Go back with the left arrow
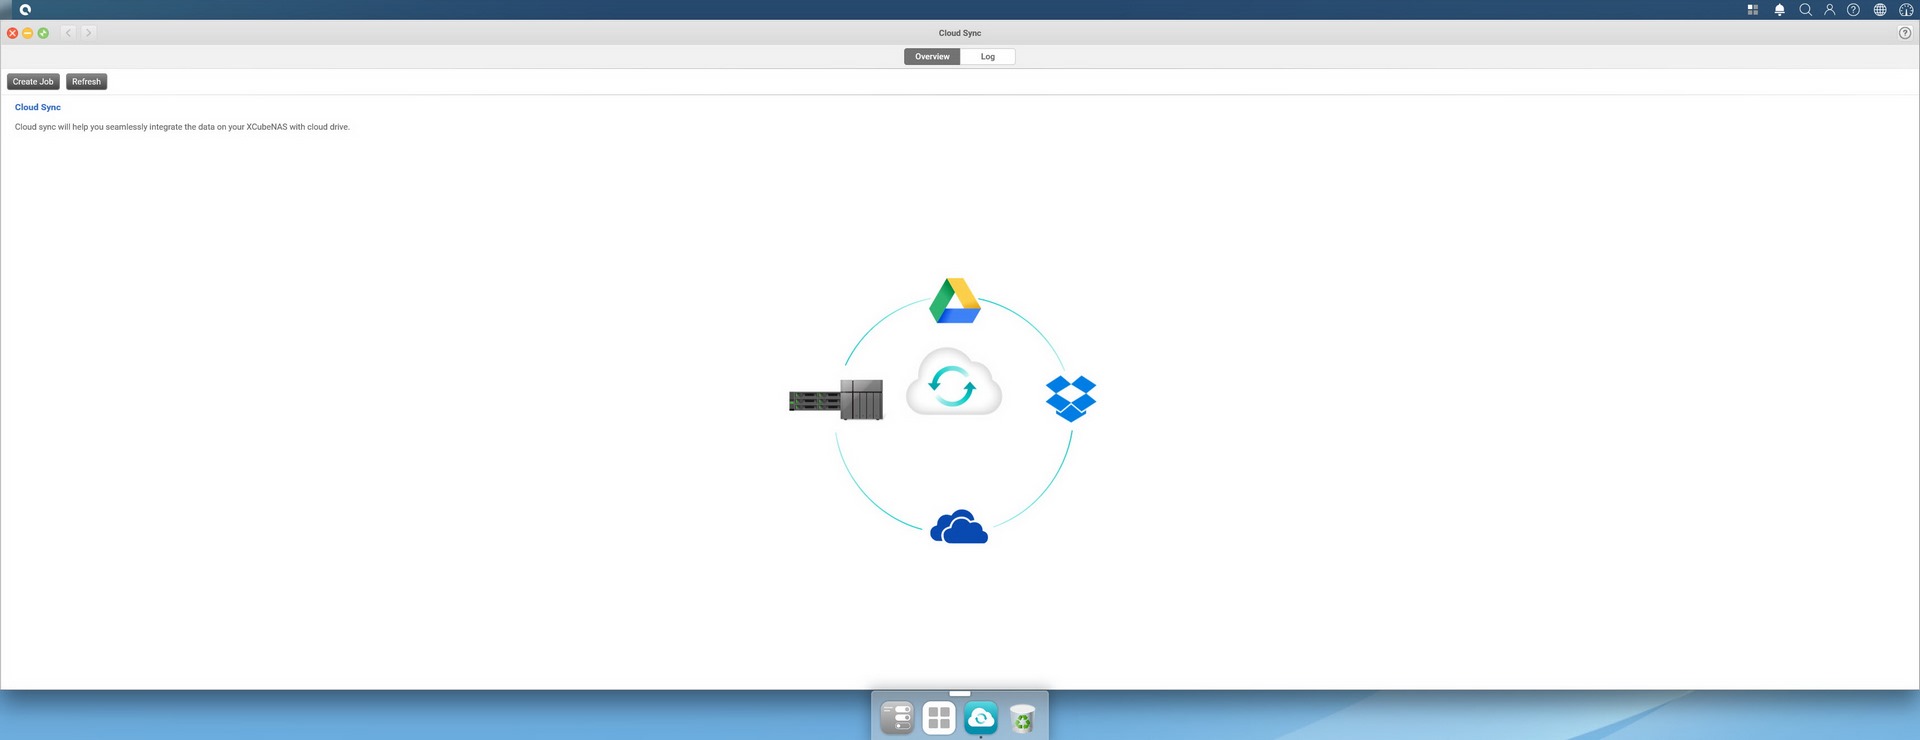This screenshot has height=740, width=1920. coord(68,33)
